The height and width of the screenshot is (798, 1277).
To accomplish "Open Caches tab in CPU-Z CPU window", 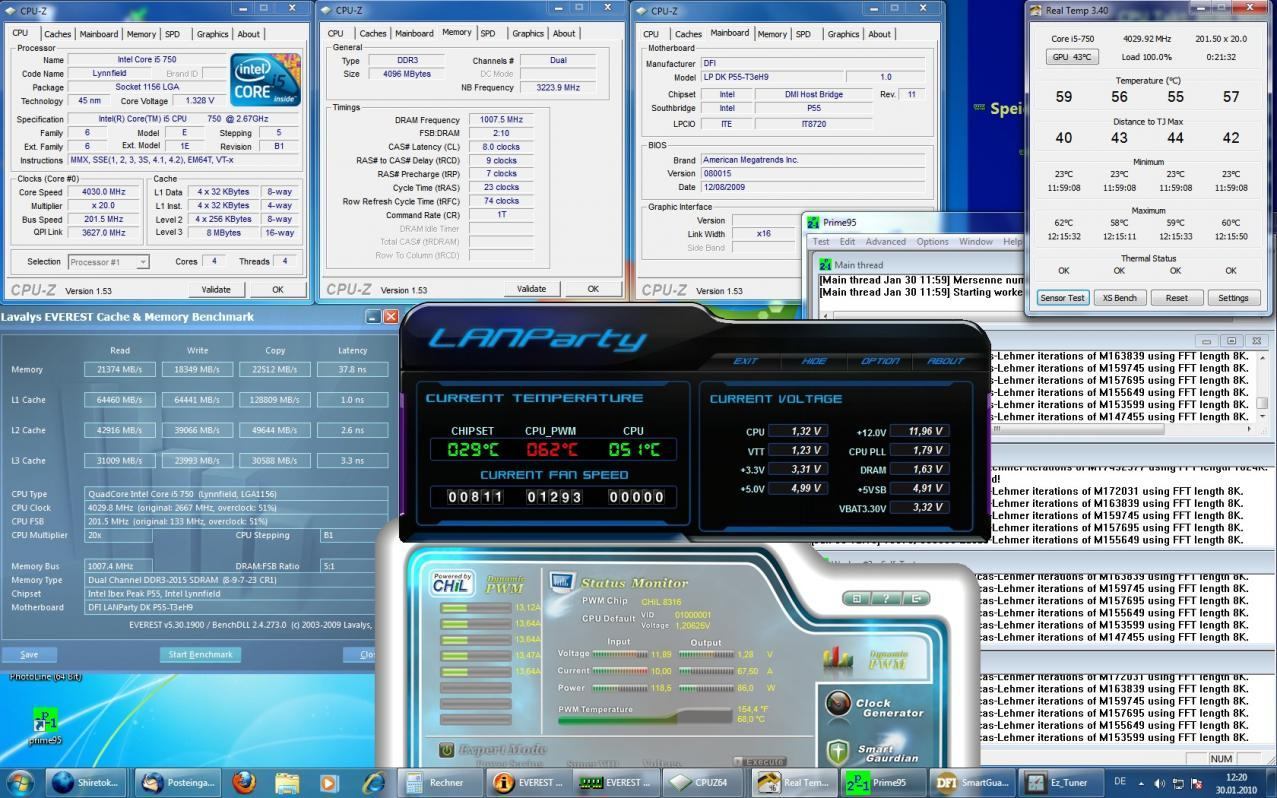I will click(58, 34).
